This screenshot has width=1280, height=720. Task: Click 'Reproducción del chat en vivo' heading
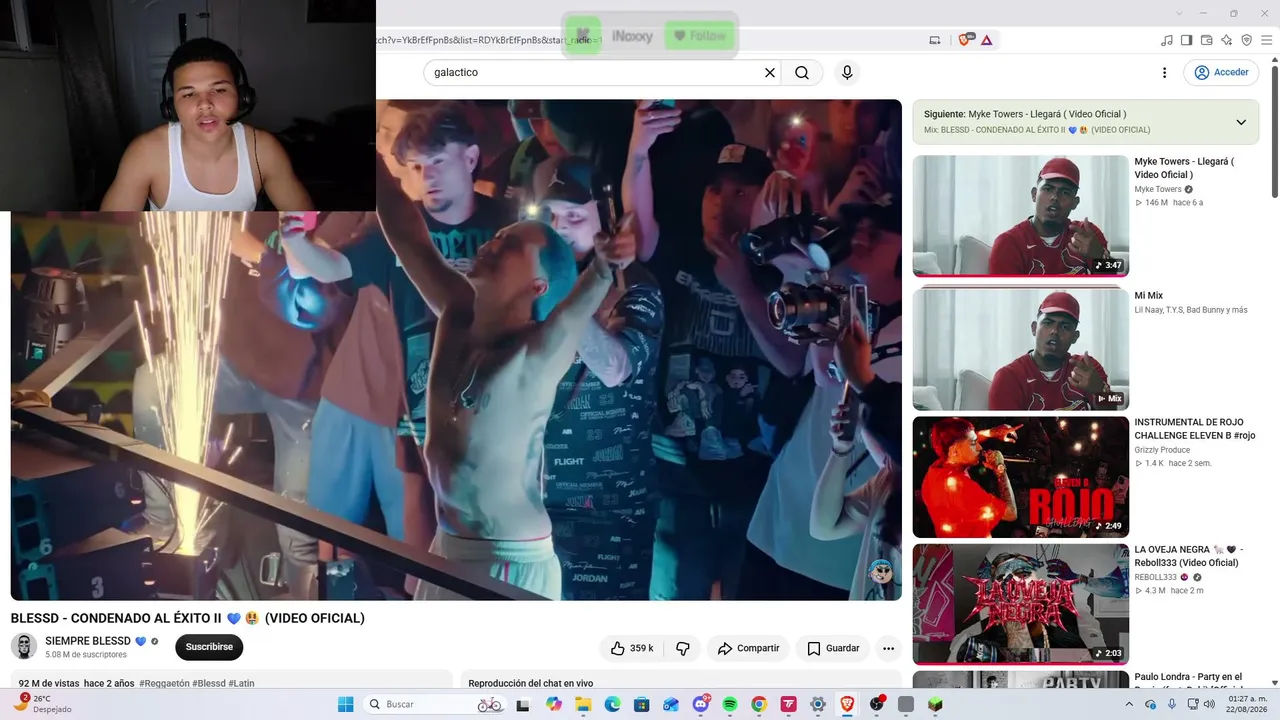pyautogui.click(x=531, y=684)
